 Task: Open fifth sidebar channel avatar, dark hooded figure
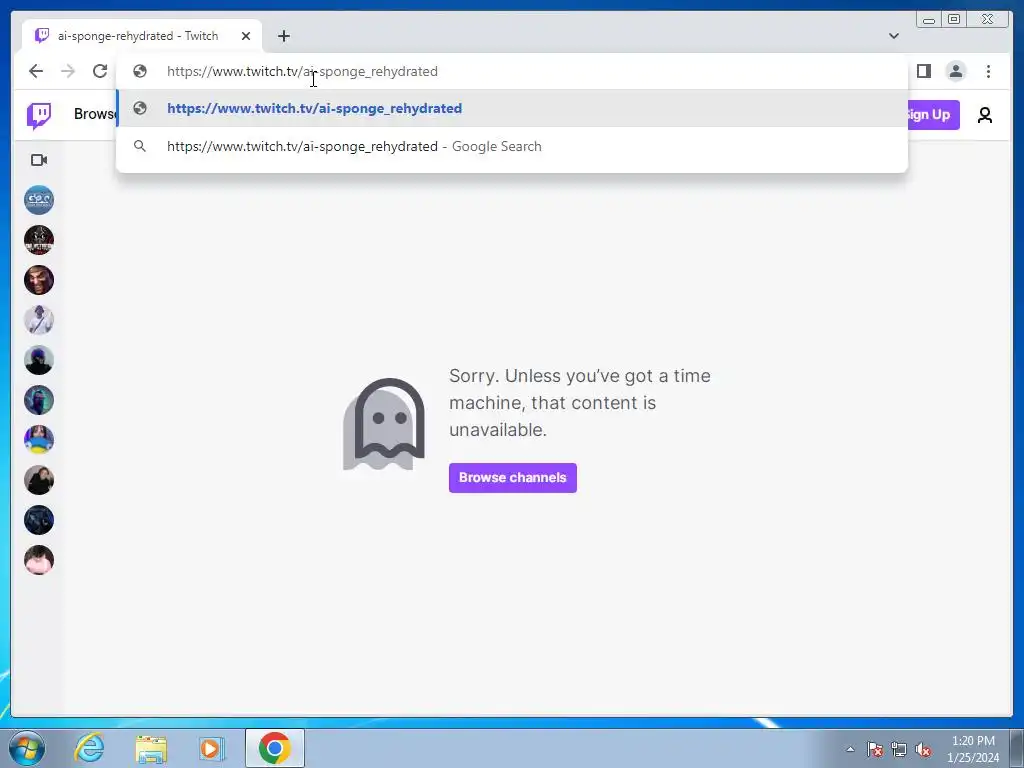click(x=39, y=360)
